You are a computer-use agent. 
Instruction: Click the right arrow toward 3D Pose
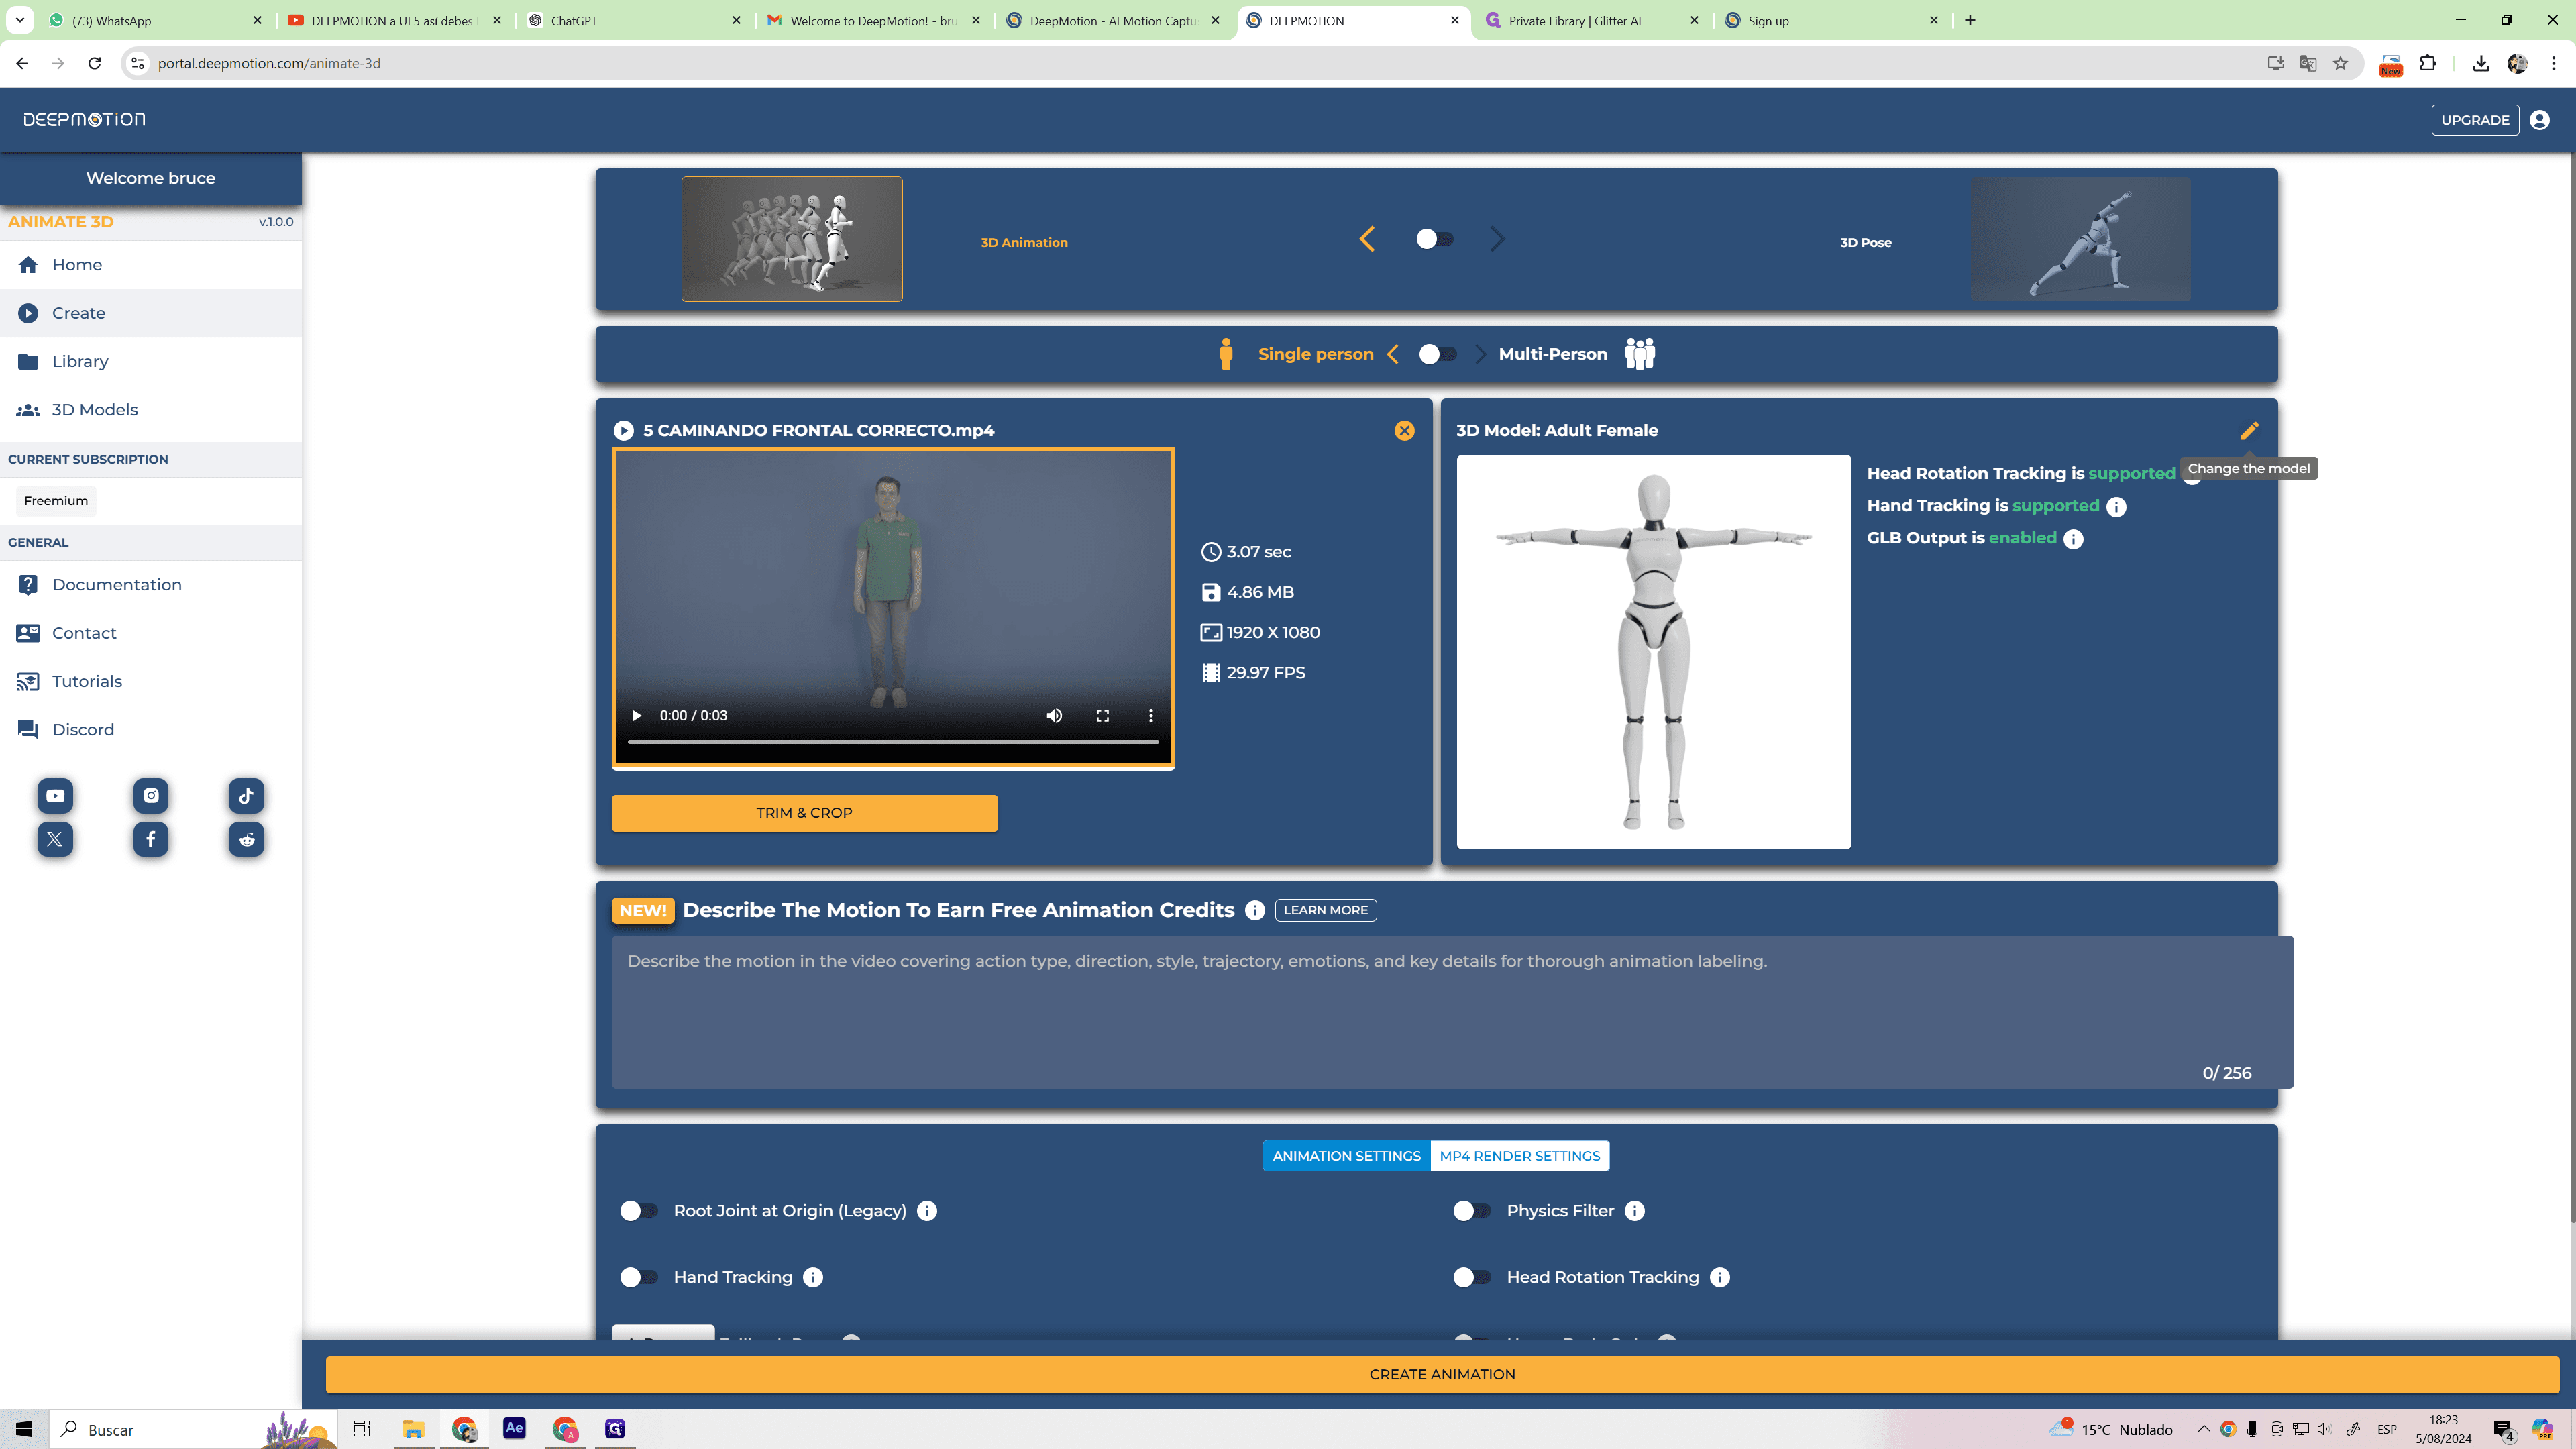click(x=1497, y=239)
